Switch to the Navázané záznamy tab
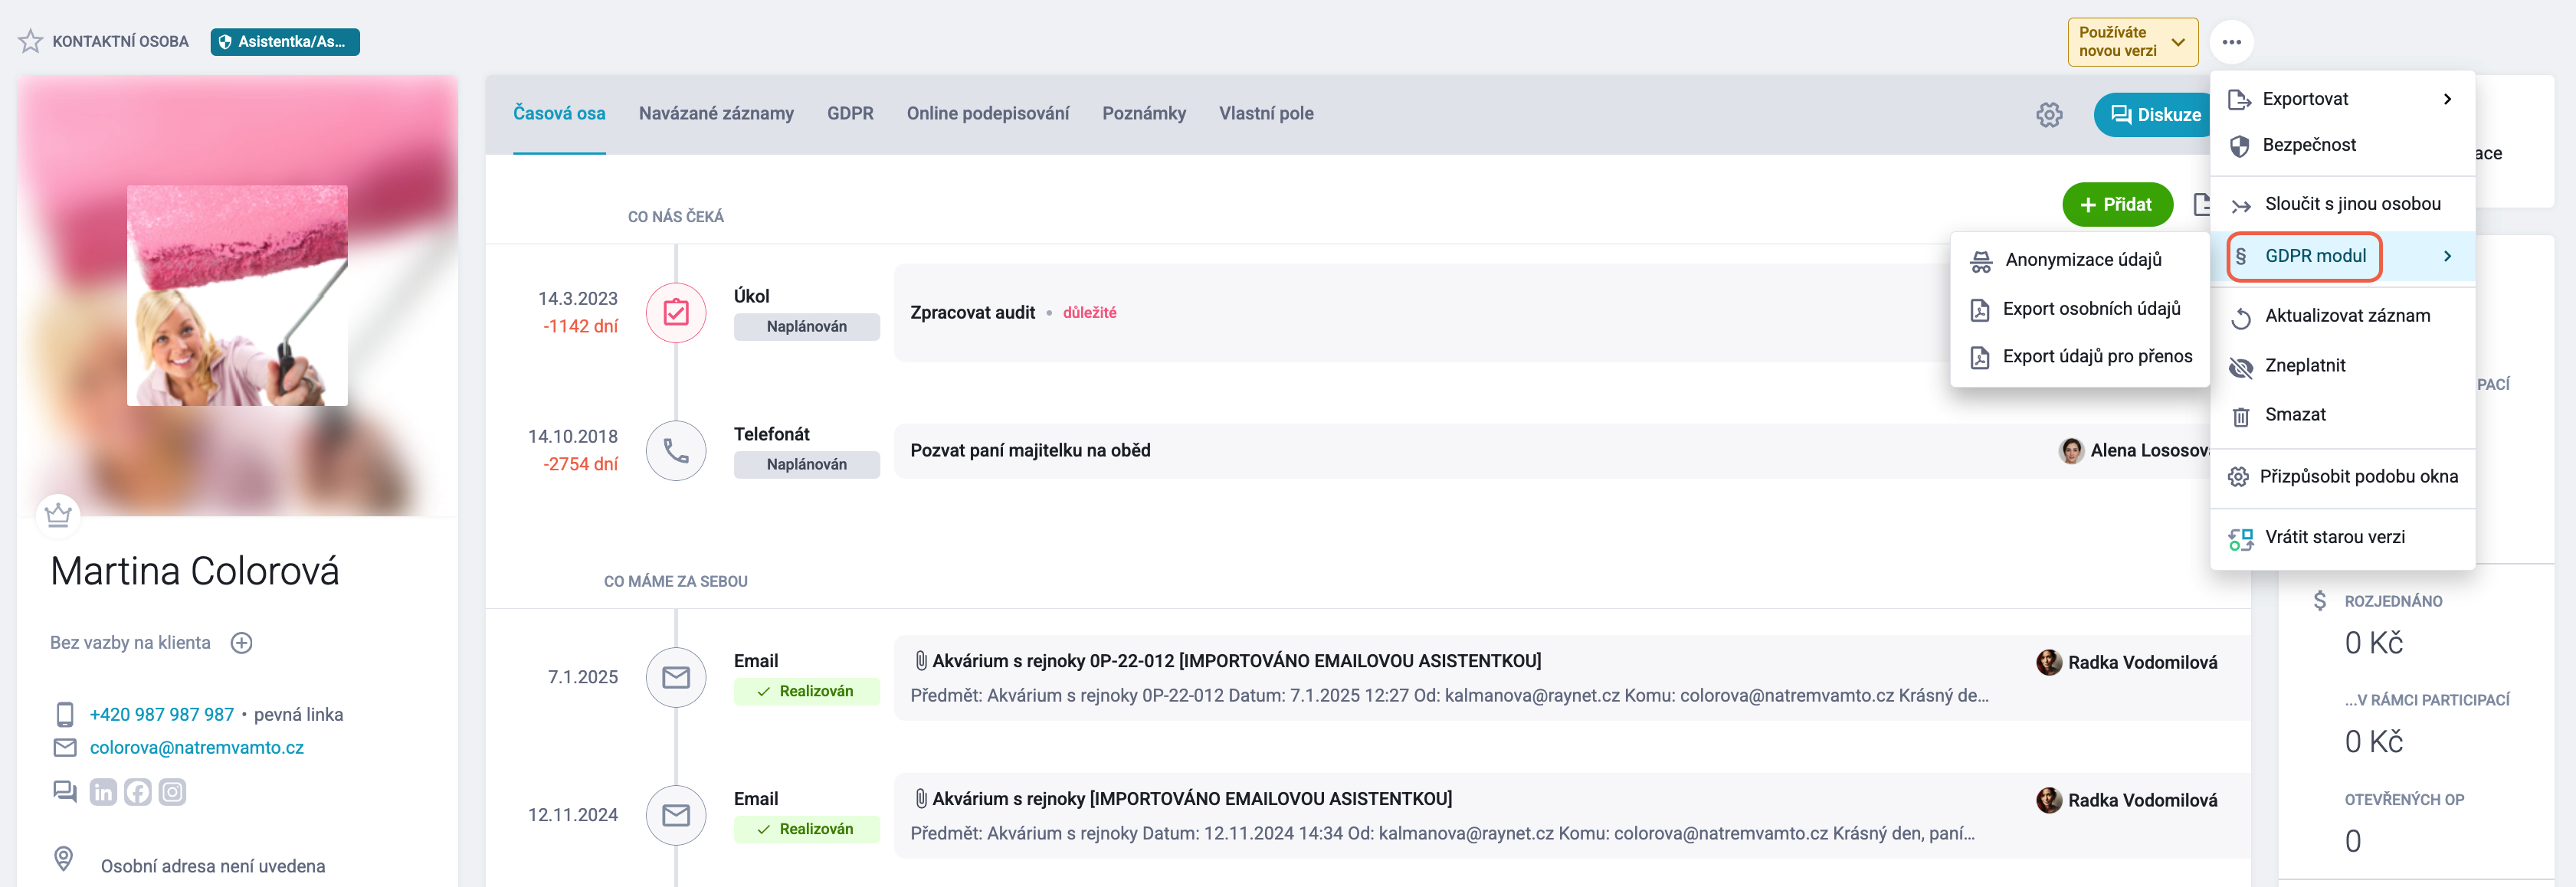This screenshot has height=887, width=2576. pyautogui.click(x=716, y=114)
